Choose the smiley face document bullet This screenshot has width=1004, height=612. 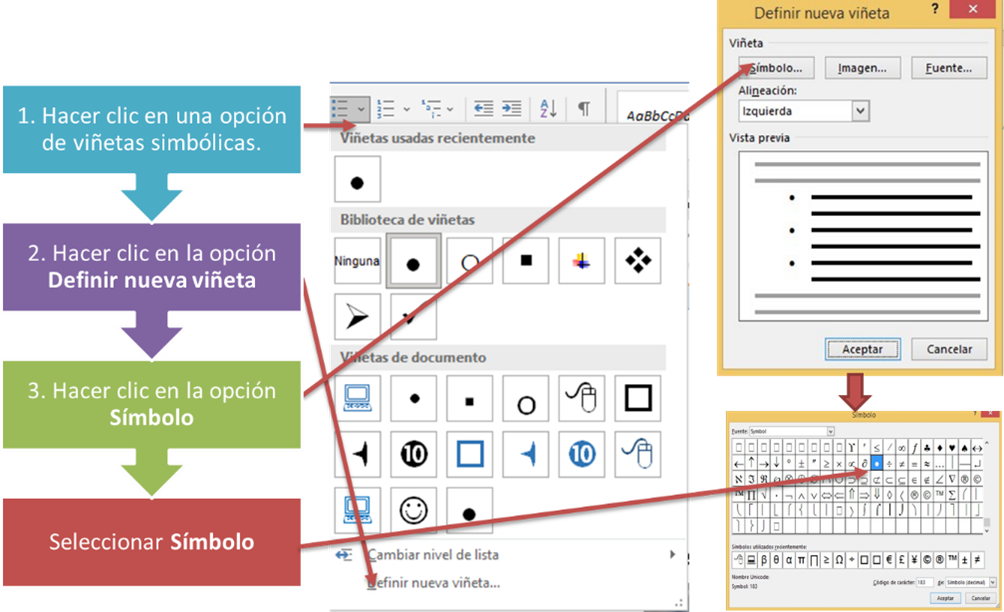pyautogui.click(x=414, y=510)
